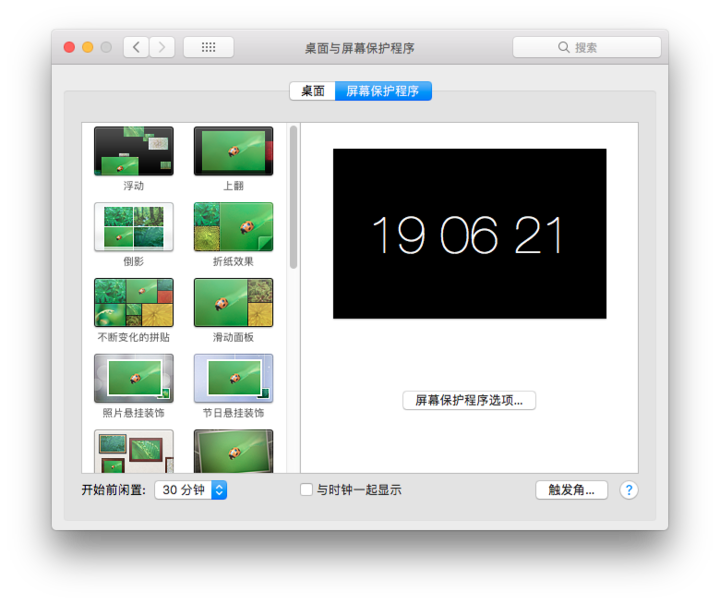Screen dimensions: 720x604
Task: Pick the 不断变化的拼贴 screen saver
Action: 134,303
